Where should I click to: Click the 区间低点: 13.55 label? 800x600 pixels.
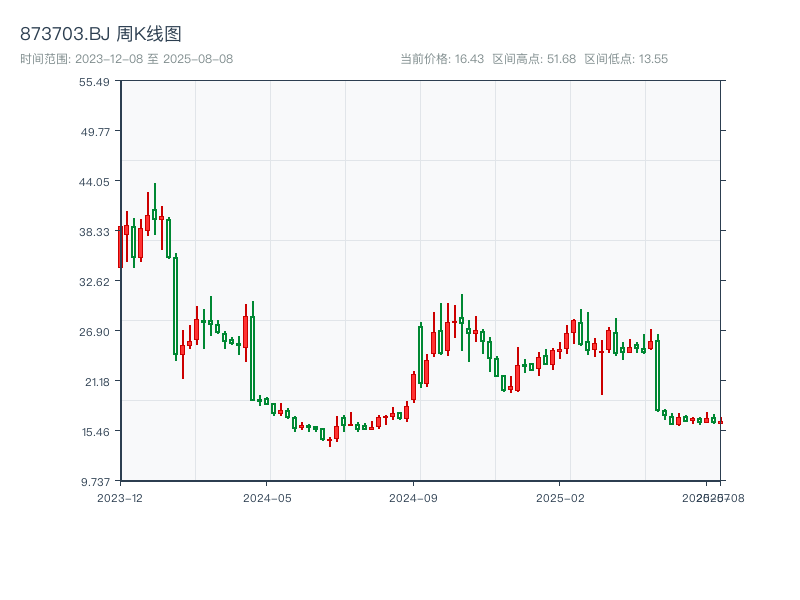pyautogui.click(x=626, y=59)
